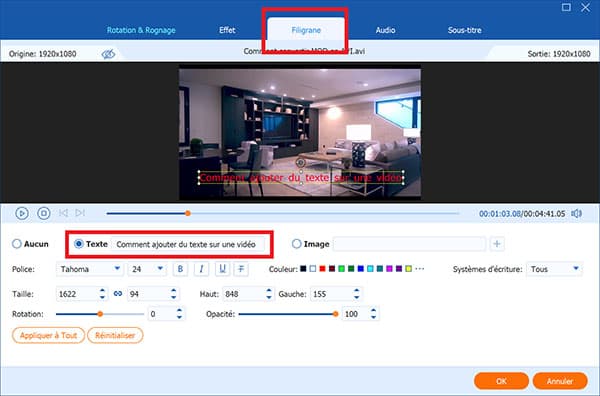600x396 pixels.
Task: Switch to the Audio tab
Action: [385, 30]
